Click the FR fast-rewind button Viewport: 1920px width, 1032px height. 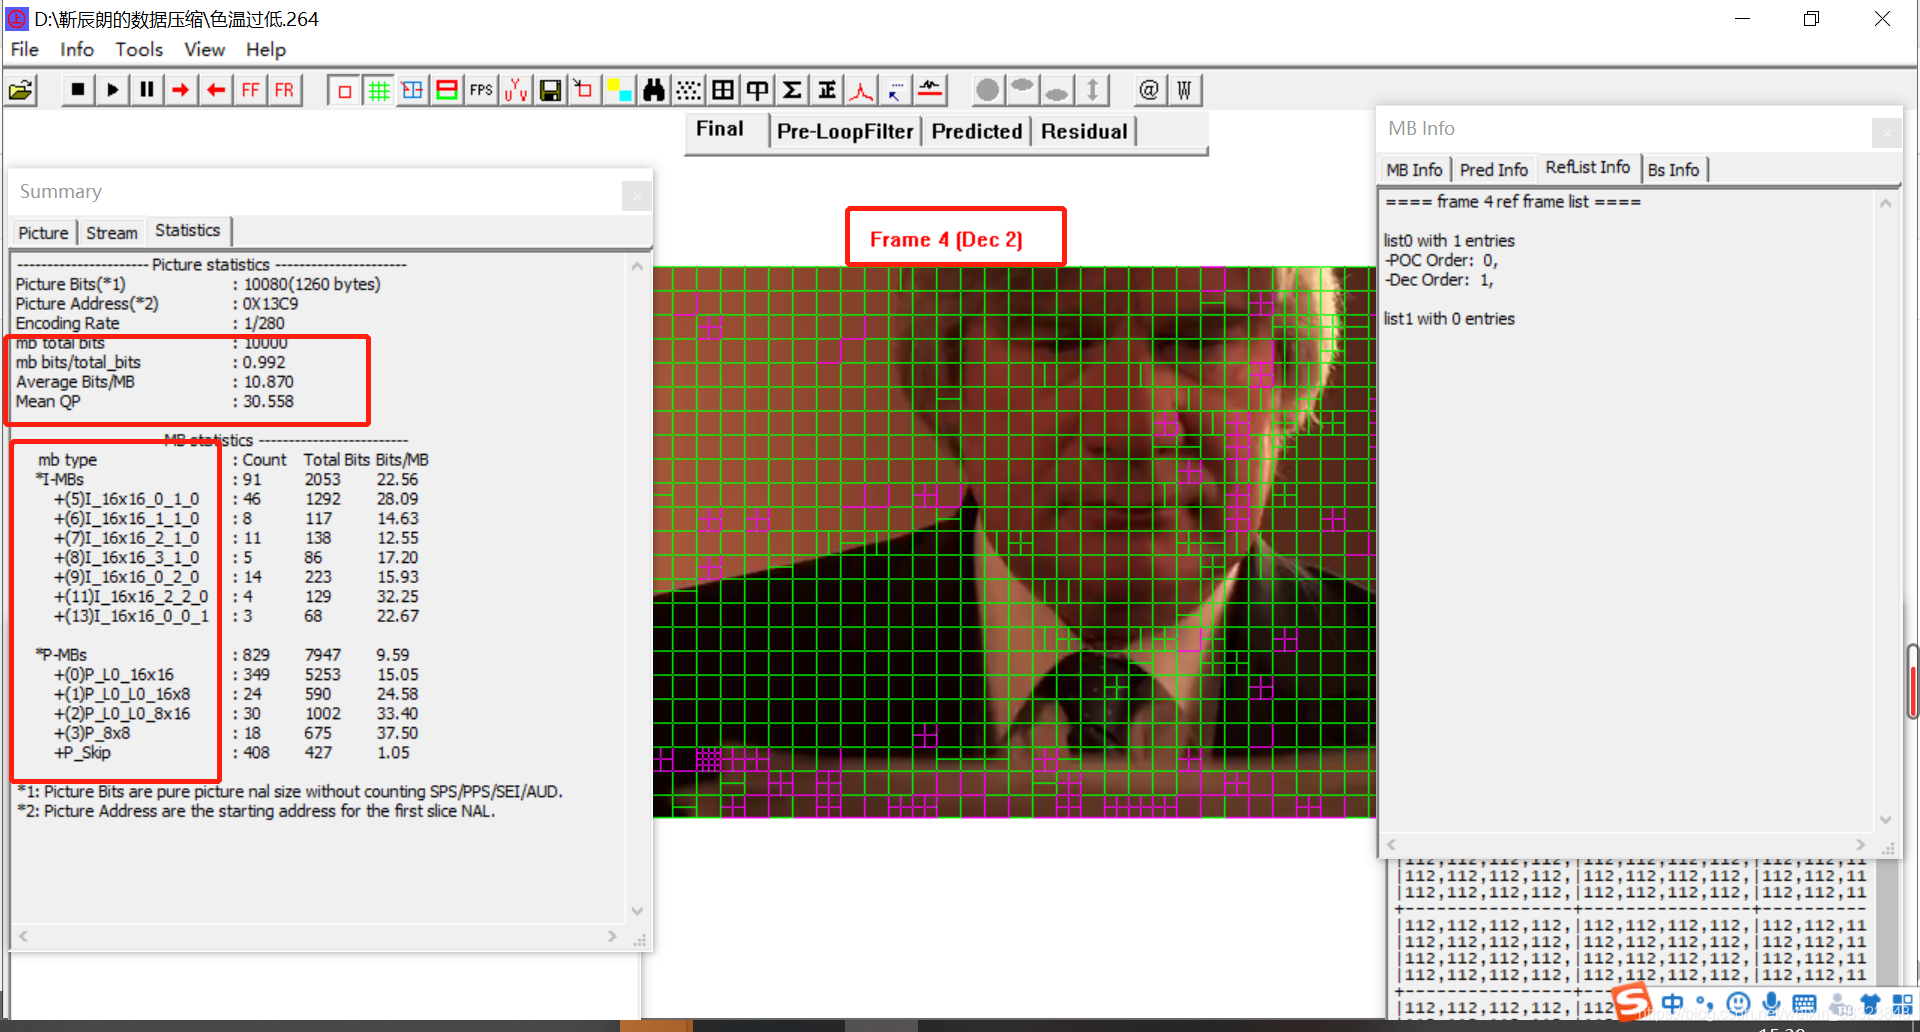tap(284, 90)
